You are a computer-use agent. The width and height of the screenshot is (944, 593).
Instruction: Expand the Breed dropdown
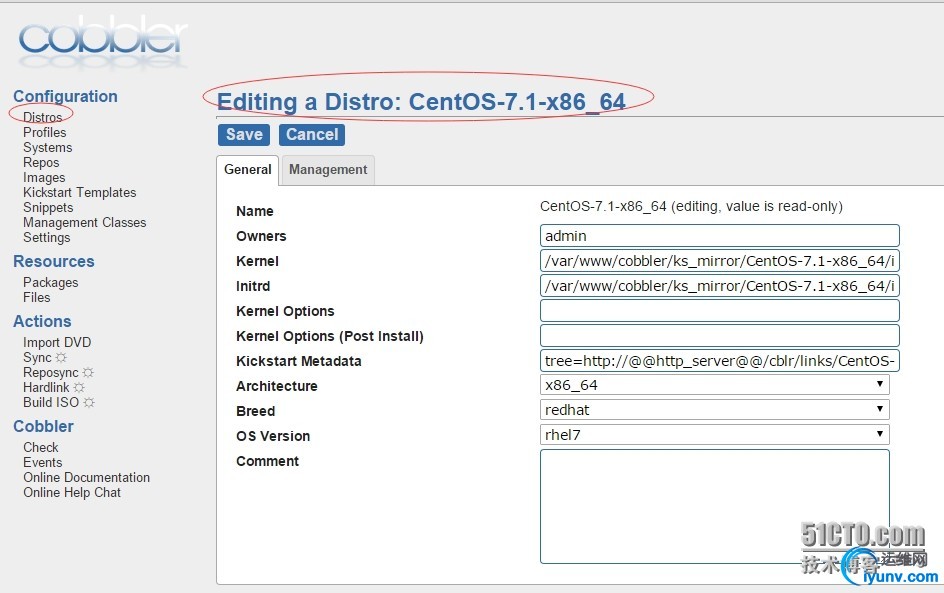(714, 410)
